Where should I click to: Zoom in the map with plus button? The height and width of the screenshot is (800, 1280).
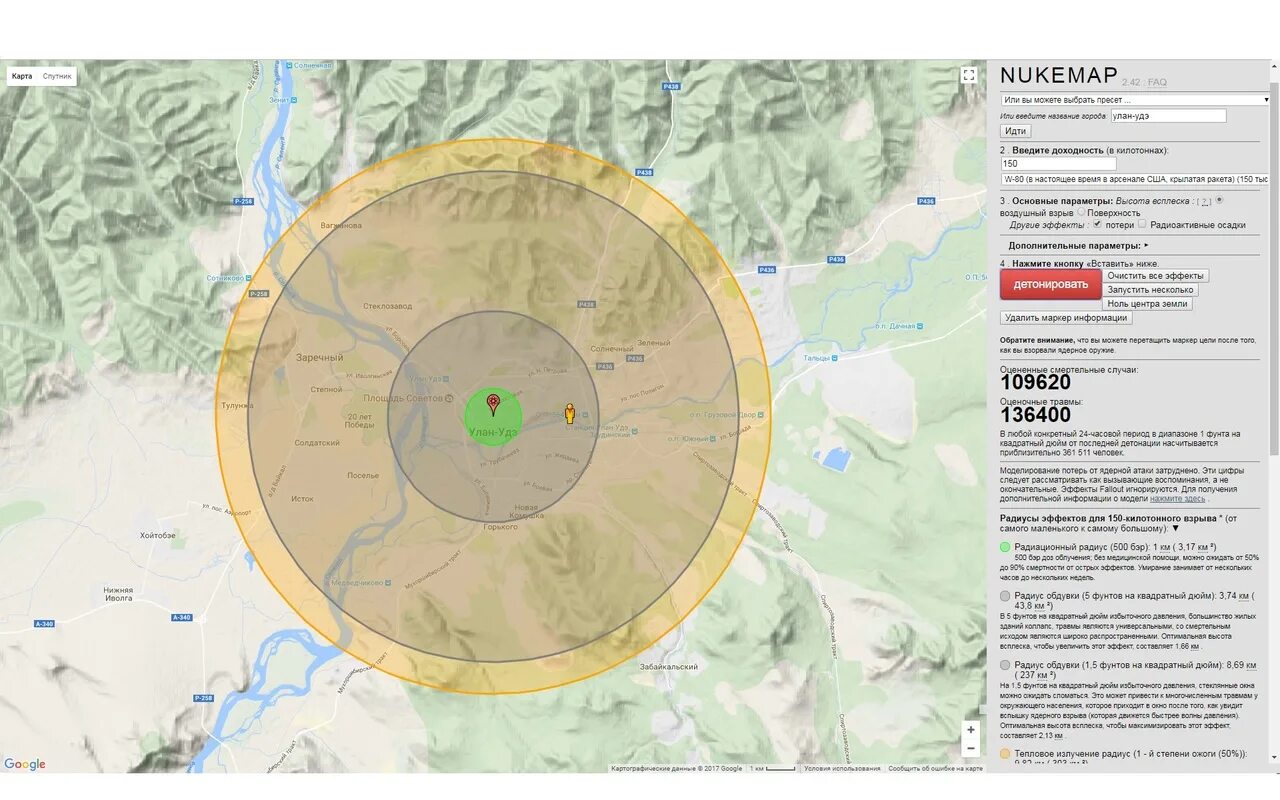970,730
